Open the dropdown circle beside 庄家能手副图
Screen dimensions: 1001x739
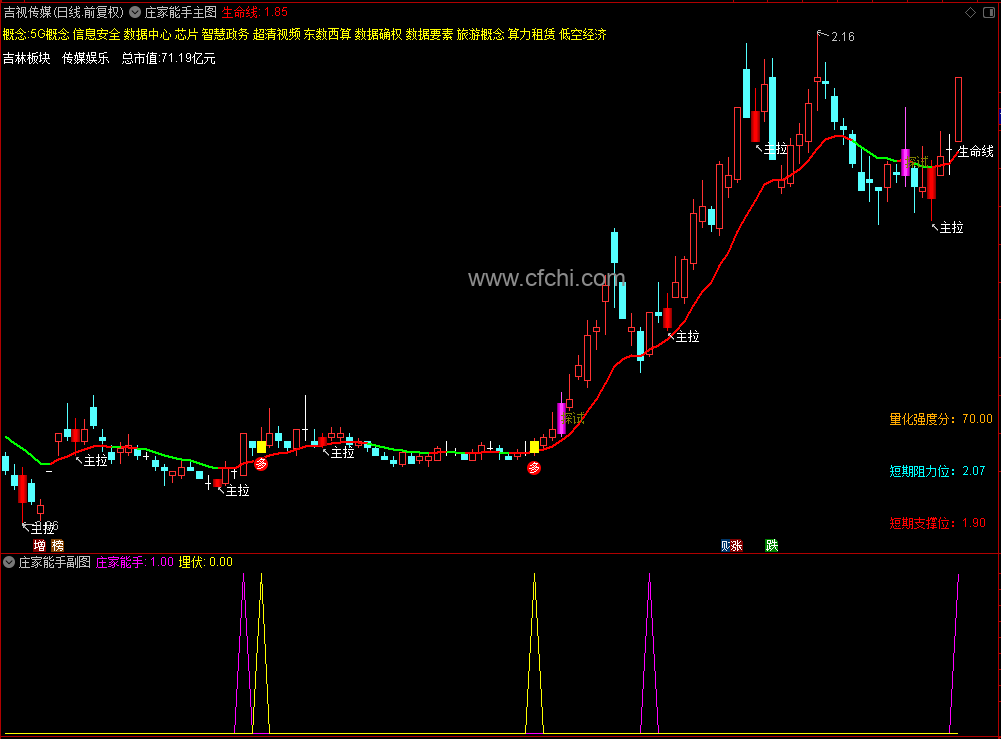[x=9, y=562]
